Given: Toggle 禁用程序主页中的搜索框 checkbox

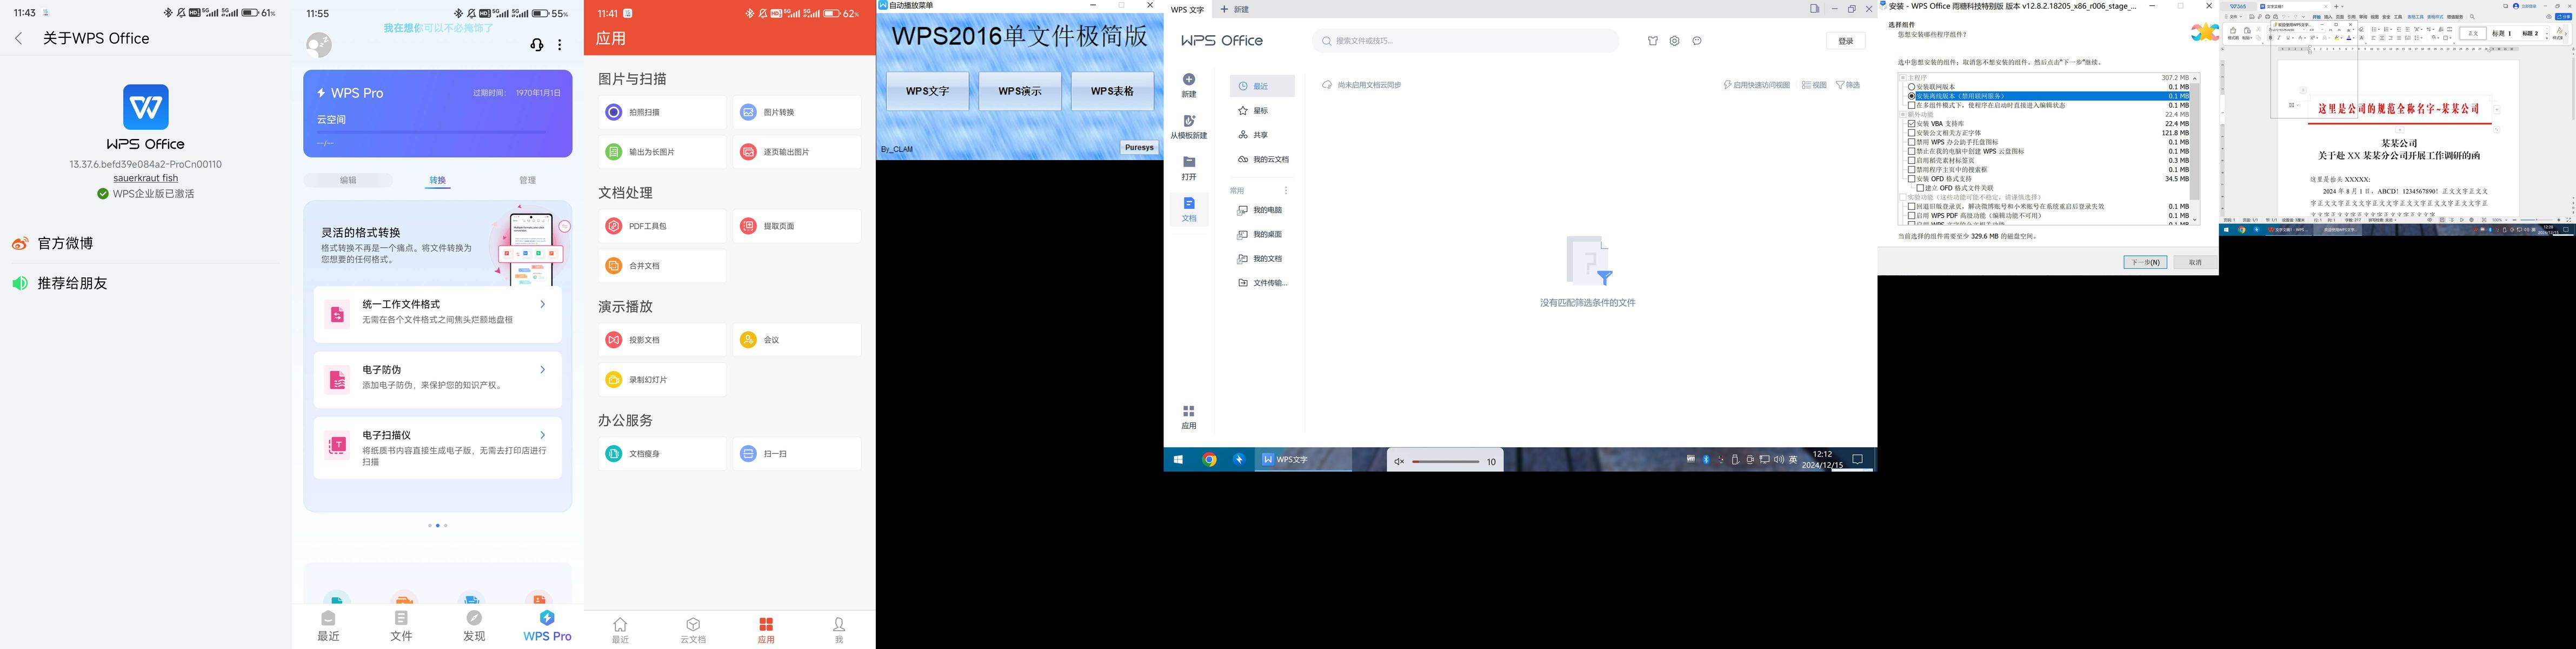Looking at the screenshot, I should [x=1911, y=170].
